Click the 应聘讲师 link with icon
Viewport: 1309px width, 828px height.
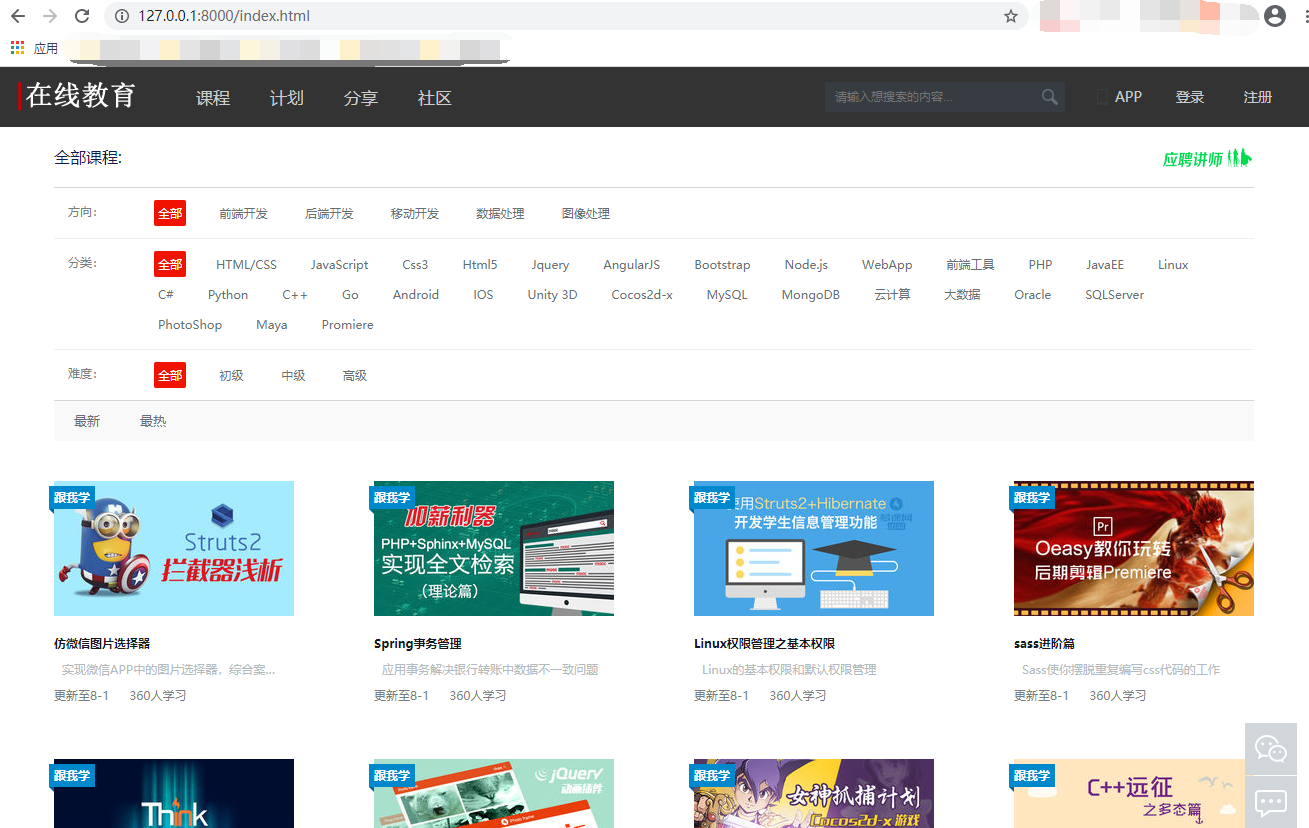[x=1207, y=158]
